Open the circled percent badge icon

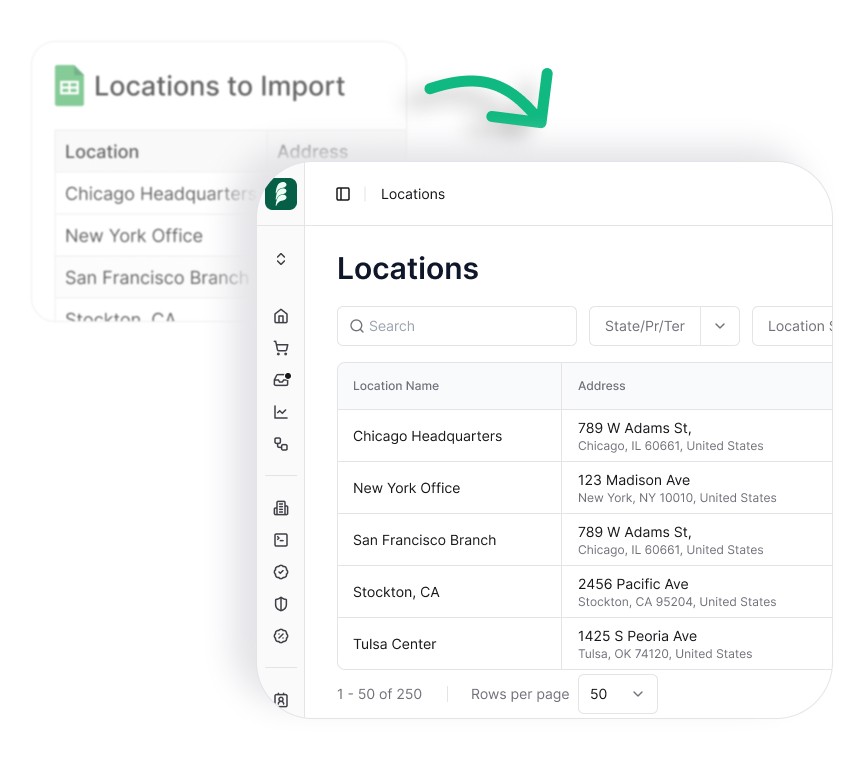281,636
